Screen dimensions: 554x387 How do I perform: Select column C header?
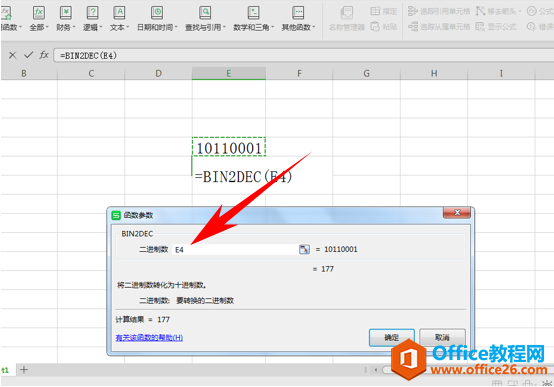click(91, 74)
